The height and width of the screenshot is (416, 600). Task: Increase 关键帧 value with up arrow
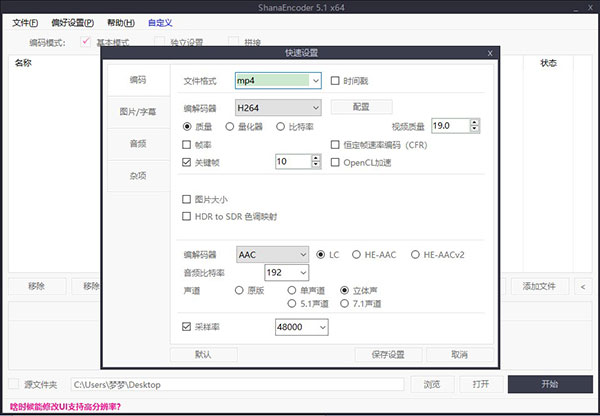[x=316, y=158]
